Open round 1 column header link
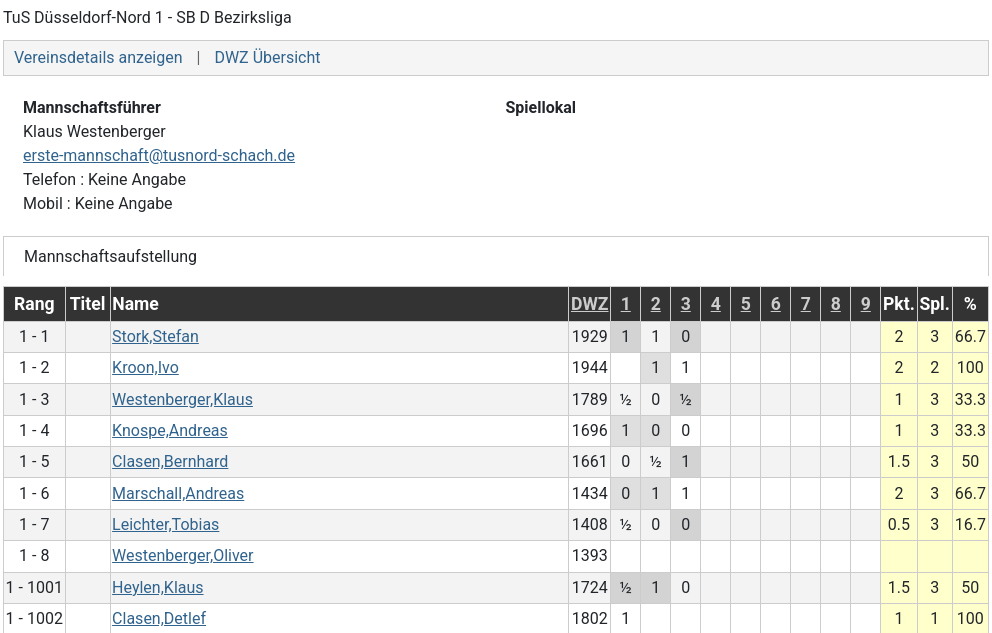The image size is (992, 633). [x=625, y=304]
